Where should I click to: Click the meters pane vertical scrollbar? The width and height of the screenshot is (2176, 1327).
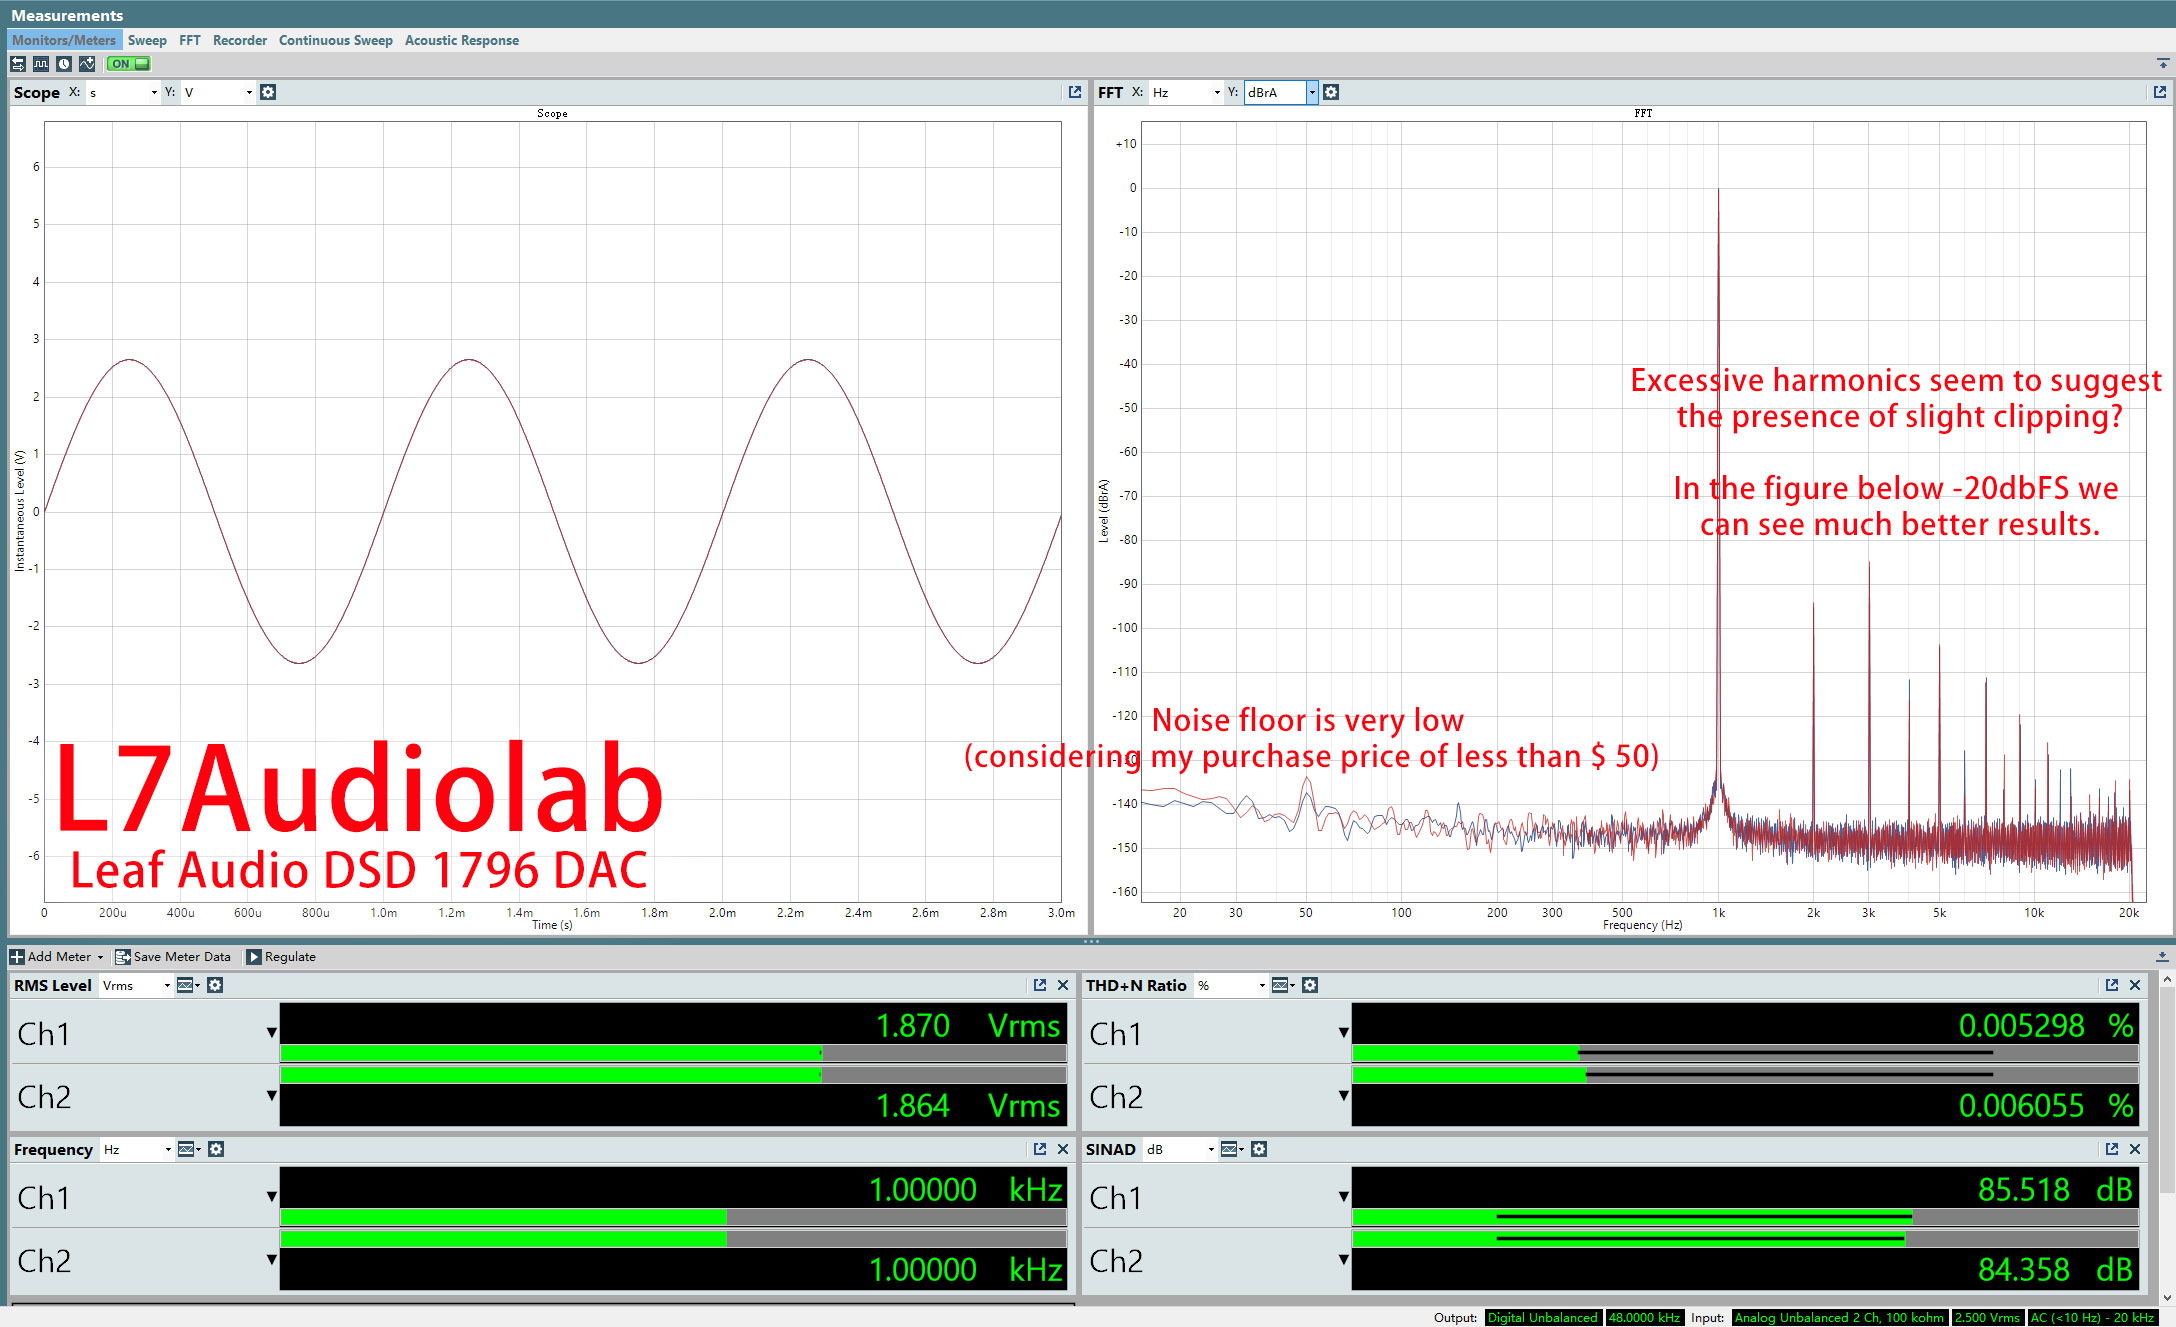[x=2166, y=1139]
